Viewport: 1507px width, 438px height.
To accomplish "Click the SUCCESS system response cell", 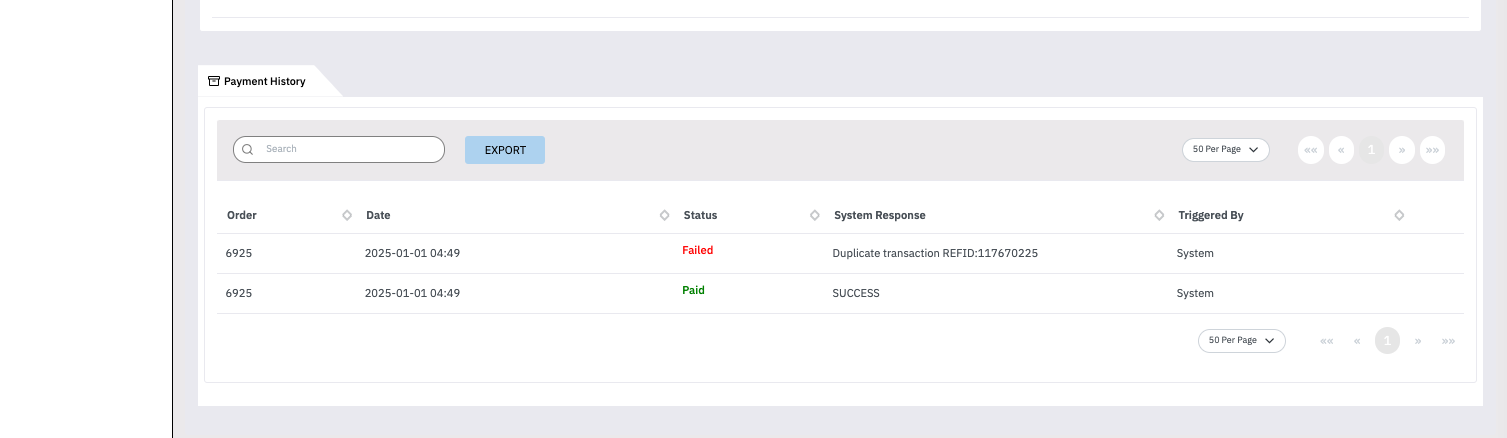I will (856, 293).
